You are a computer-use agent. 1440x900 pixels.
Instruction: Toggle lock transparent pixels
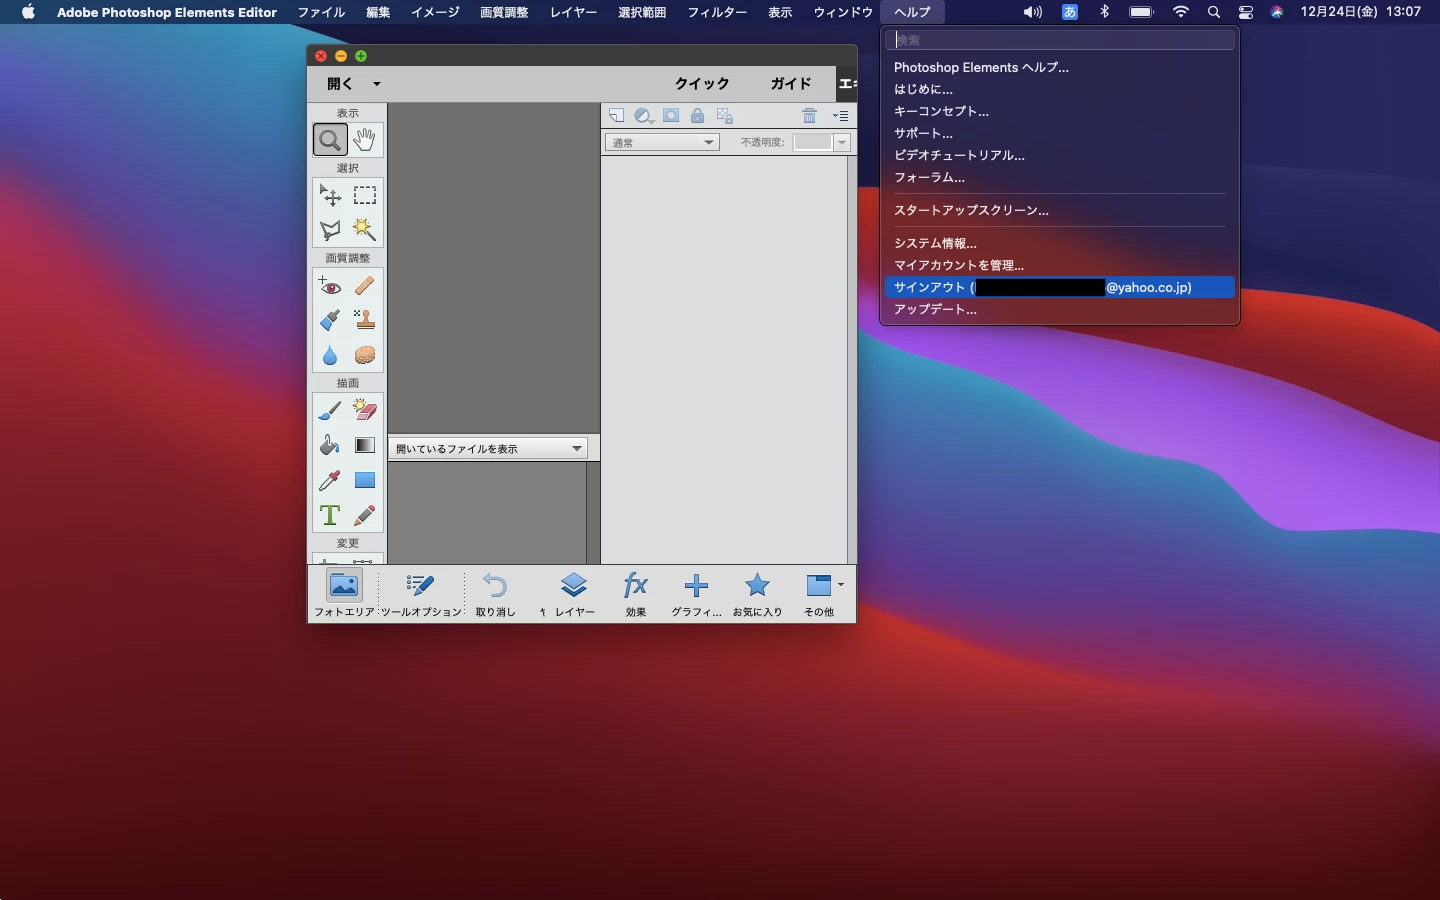pos(725,116)
